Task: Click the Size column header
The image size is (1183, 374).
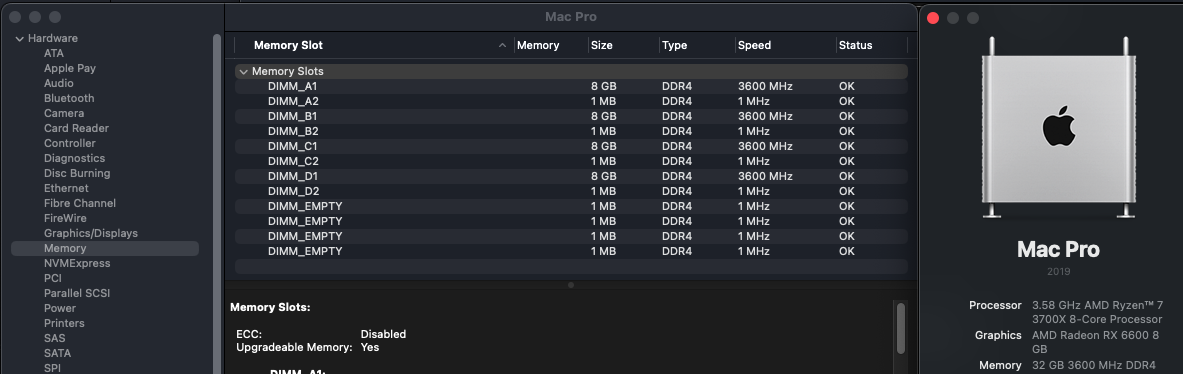Action: coord(601,45)
